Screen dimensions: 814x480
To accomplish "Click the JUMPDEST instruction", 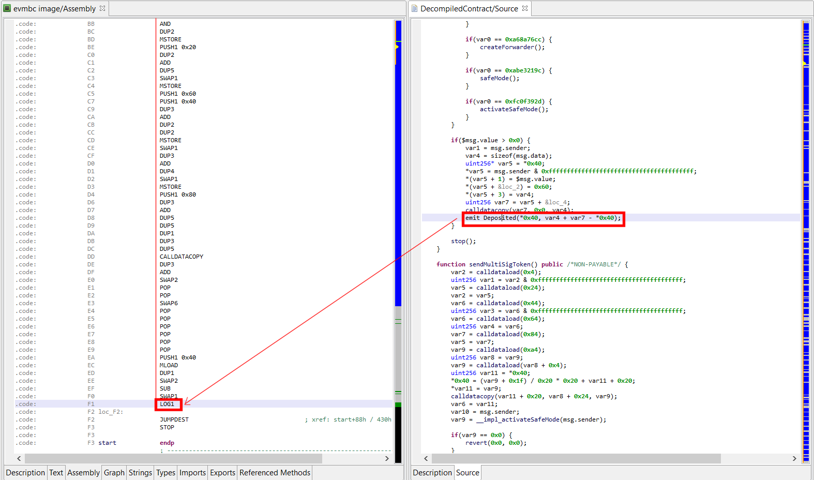I will 174,420.
